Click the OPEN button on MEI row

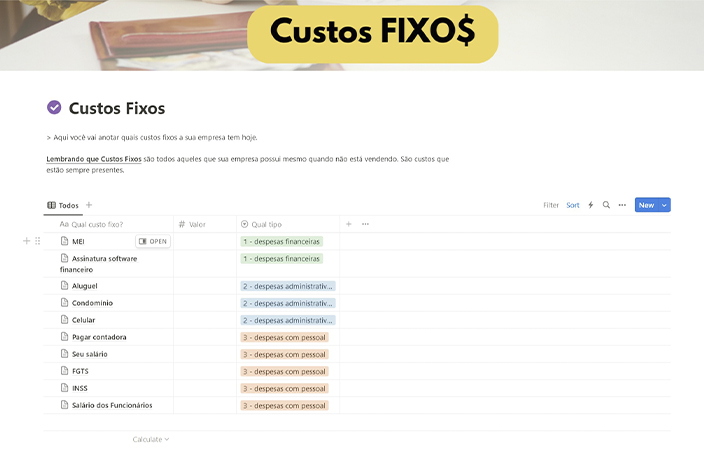click(153, 241)
